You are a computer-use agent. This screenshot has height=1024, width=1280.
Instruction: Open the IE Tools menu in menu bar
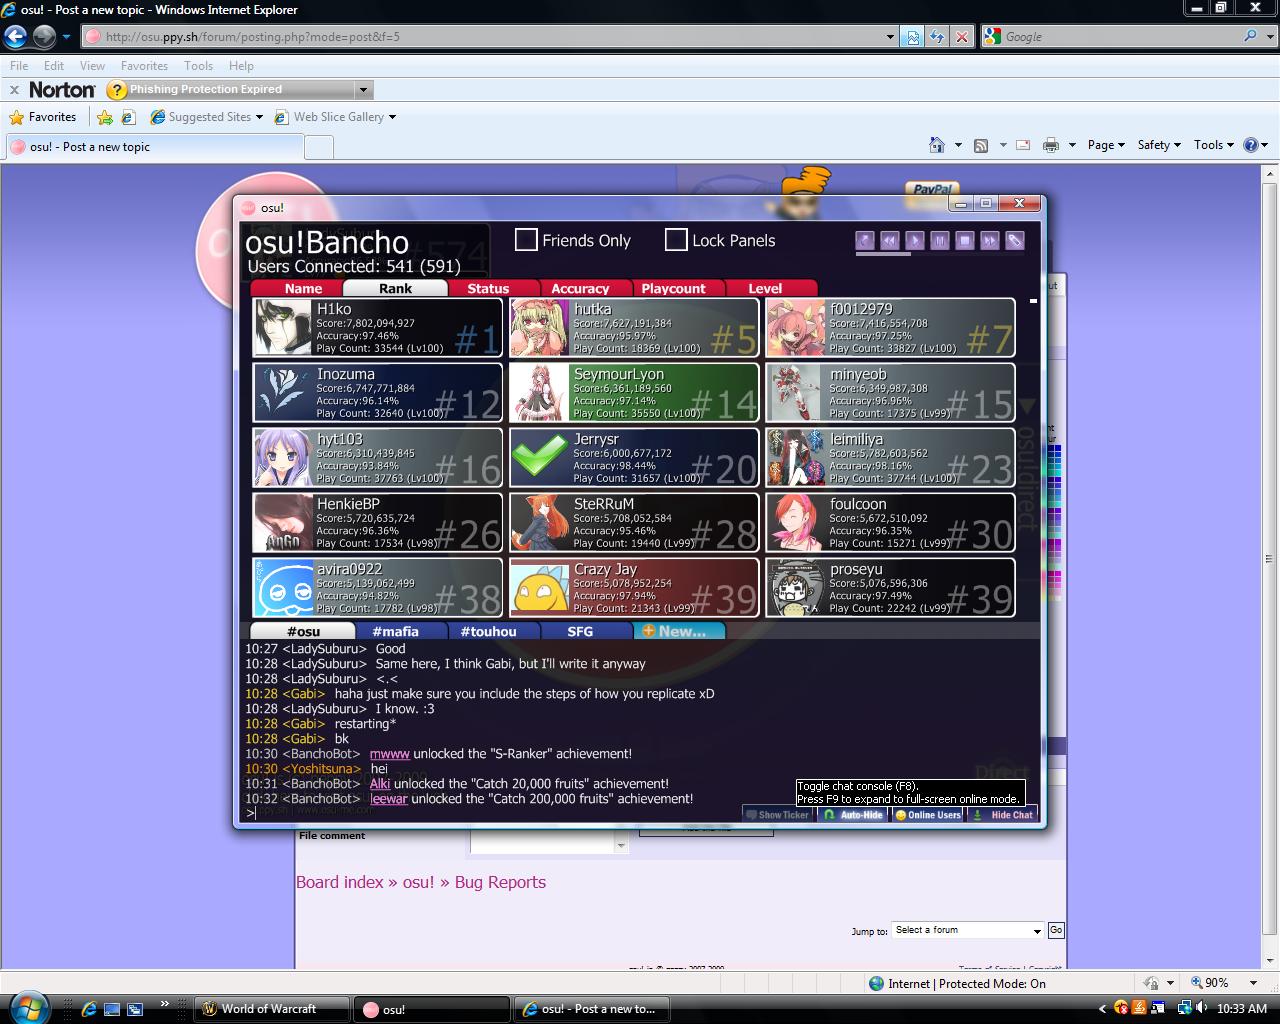198,66
